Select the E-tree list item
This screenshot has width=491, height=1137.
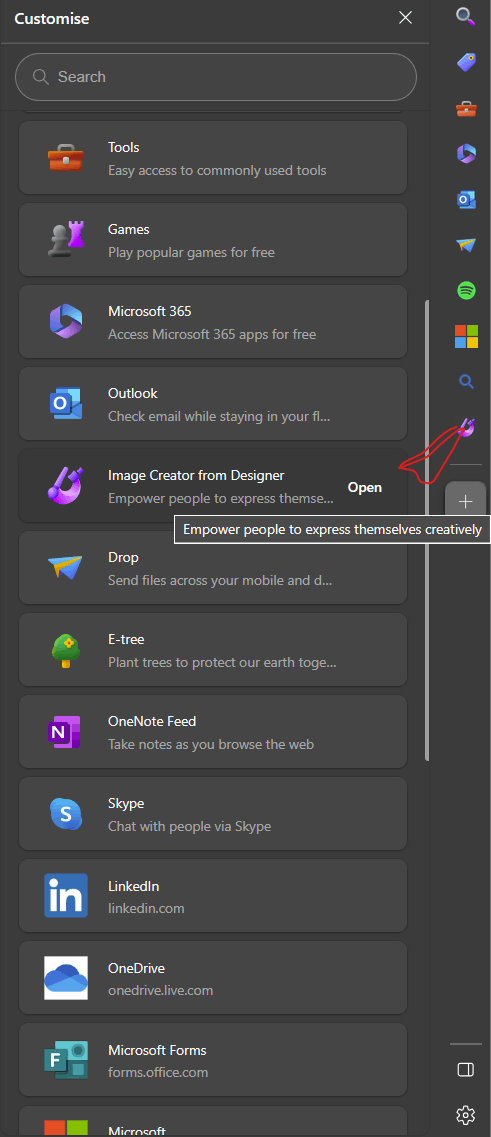pos(213,650)
